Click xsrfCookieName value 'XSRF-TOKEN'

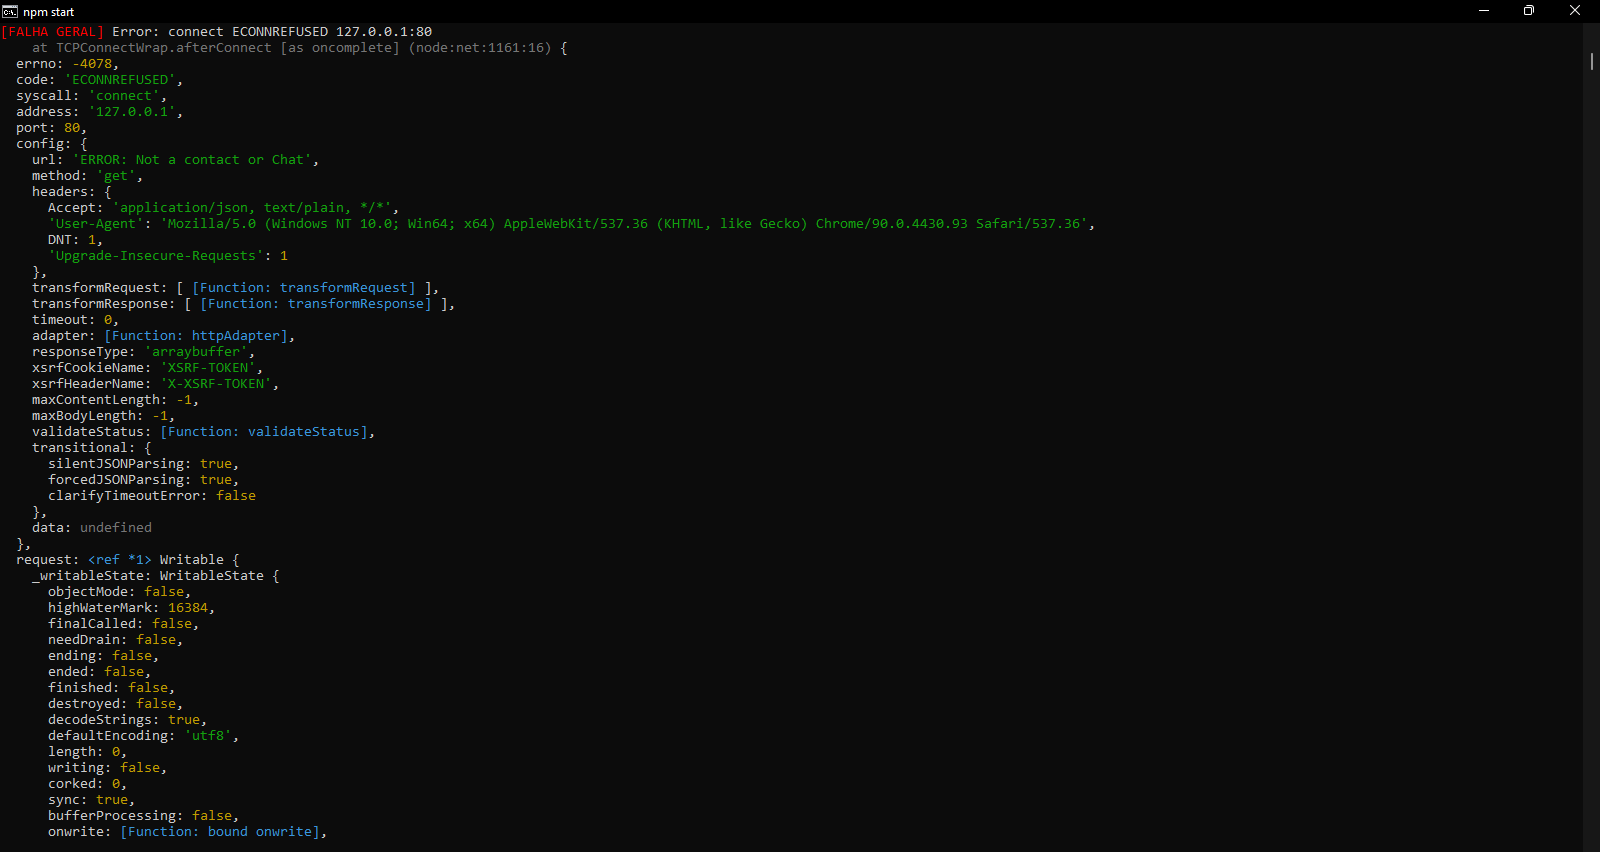[x=208, y=368]
